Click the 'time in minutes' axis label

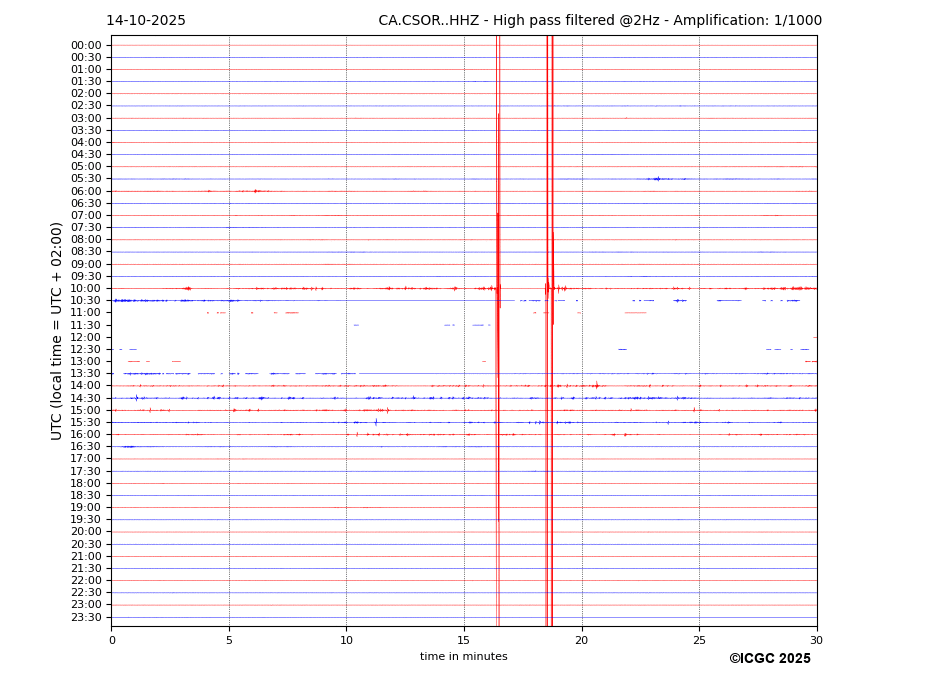click(x=463, y=657)
